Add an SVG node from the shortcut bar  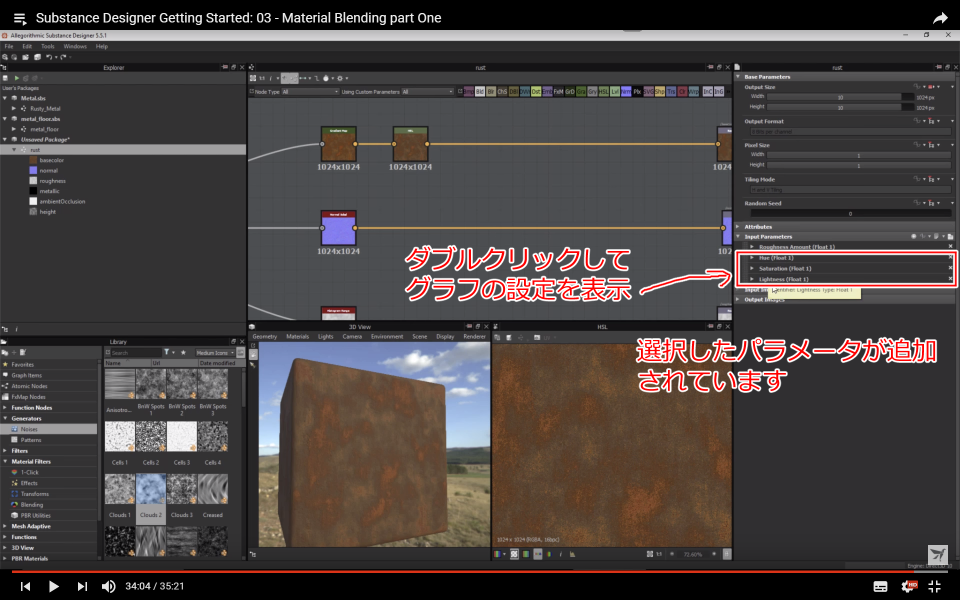[x=648, y=91]
